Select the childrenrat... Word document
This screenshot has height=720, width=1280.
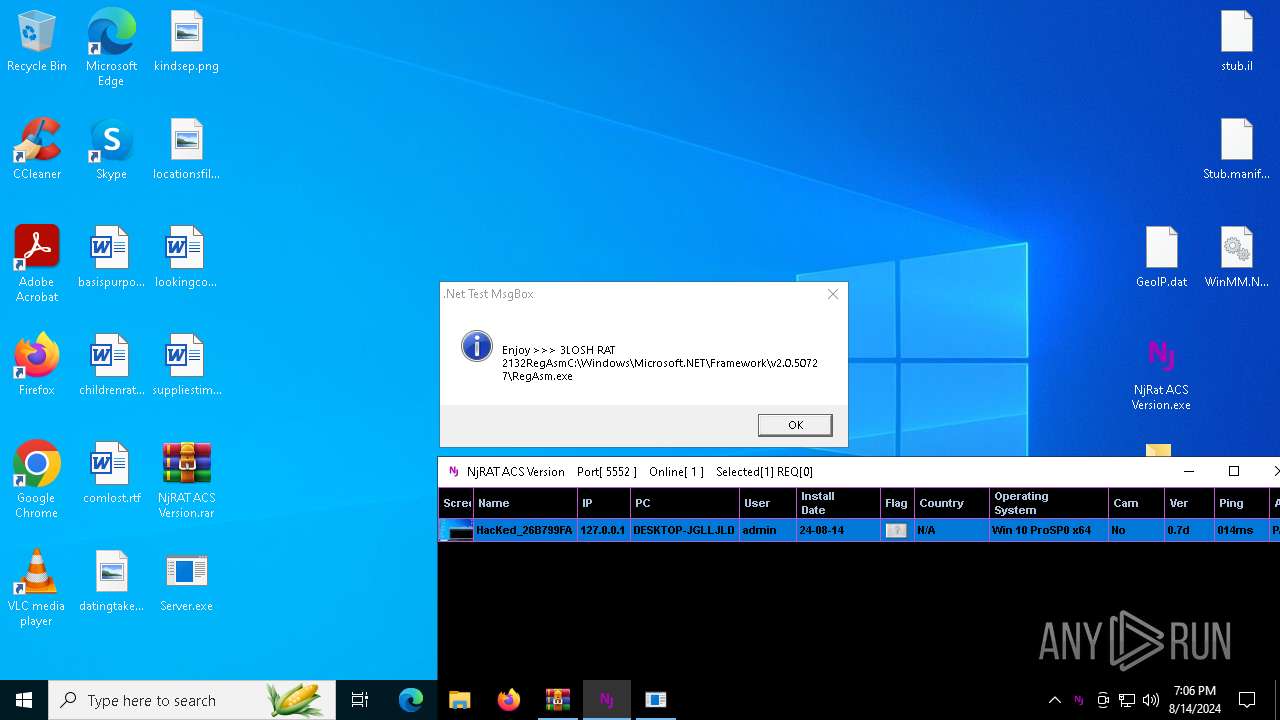point(111,366)
